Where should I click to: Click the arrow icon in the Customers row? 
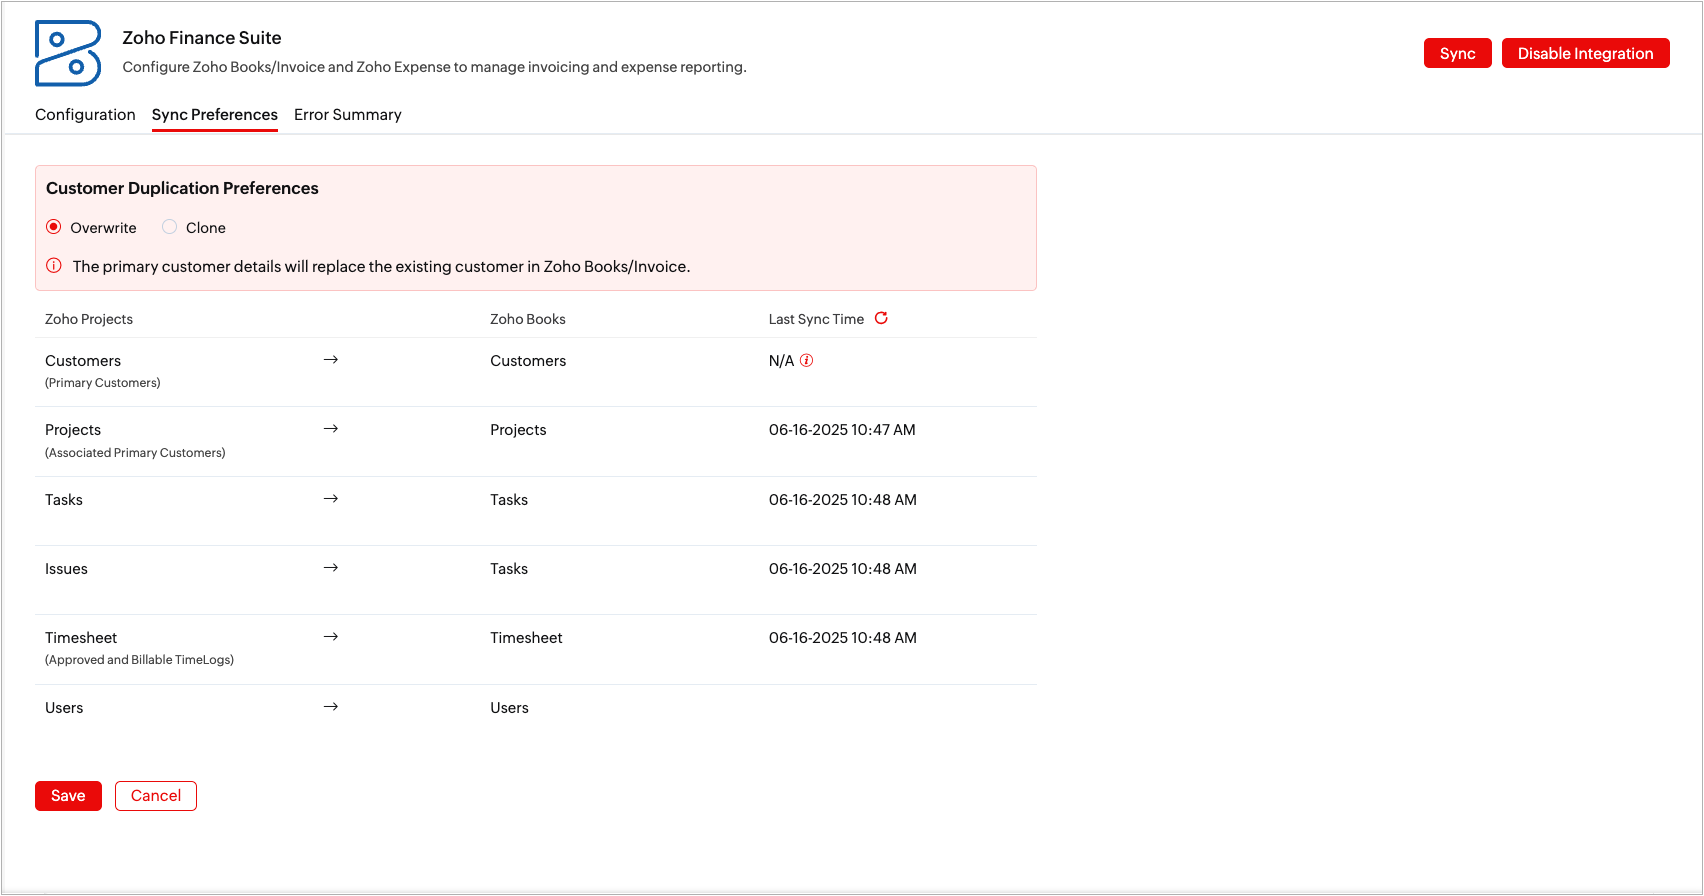(331, 359)
